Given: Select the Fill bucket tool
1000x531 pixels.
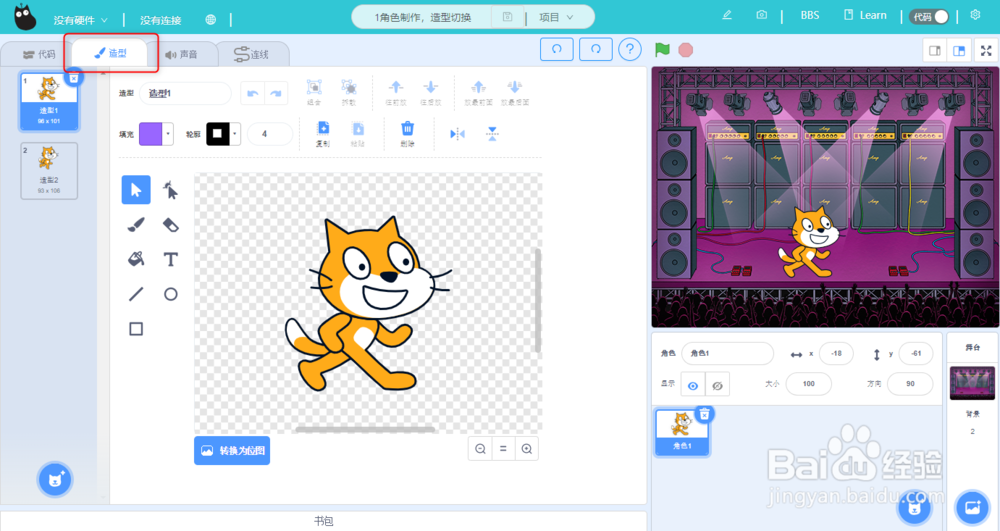Looking at the screenshot, I should 136,259.
